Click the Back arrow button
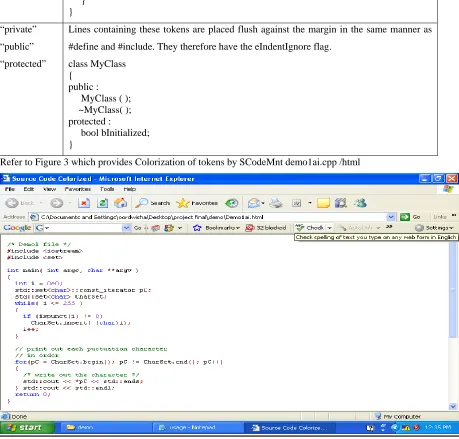 (x=12, y=203)
